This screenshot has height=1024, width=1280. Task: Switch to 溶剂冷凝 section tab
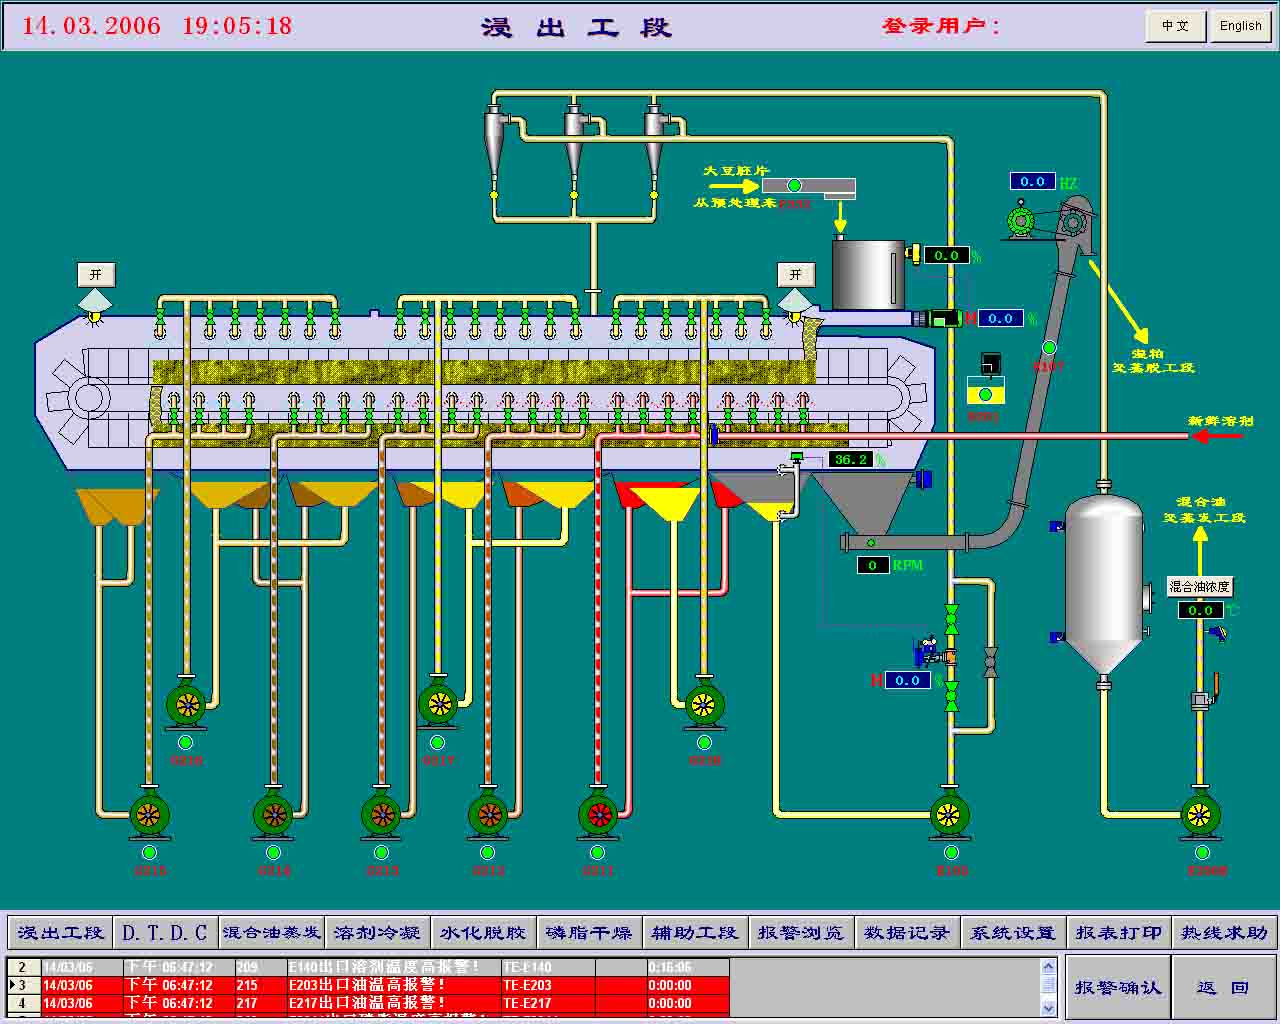[377, 933]
